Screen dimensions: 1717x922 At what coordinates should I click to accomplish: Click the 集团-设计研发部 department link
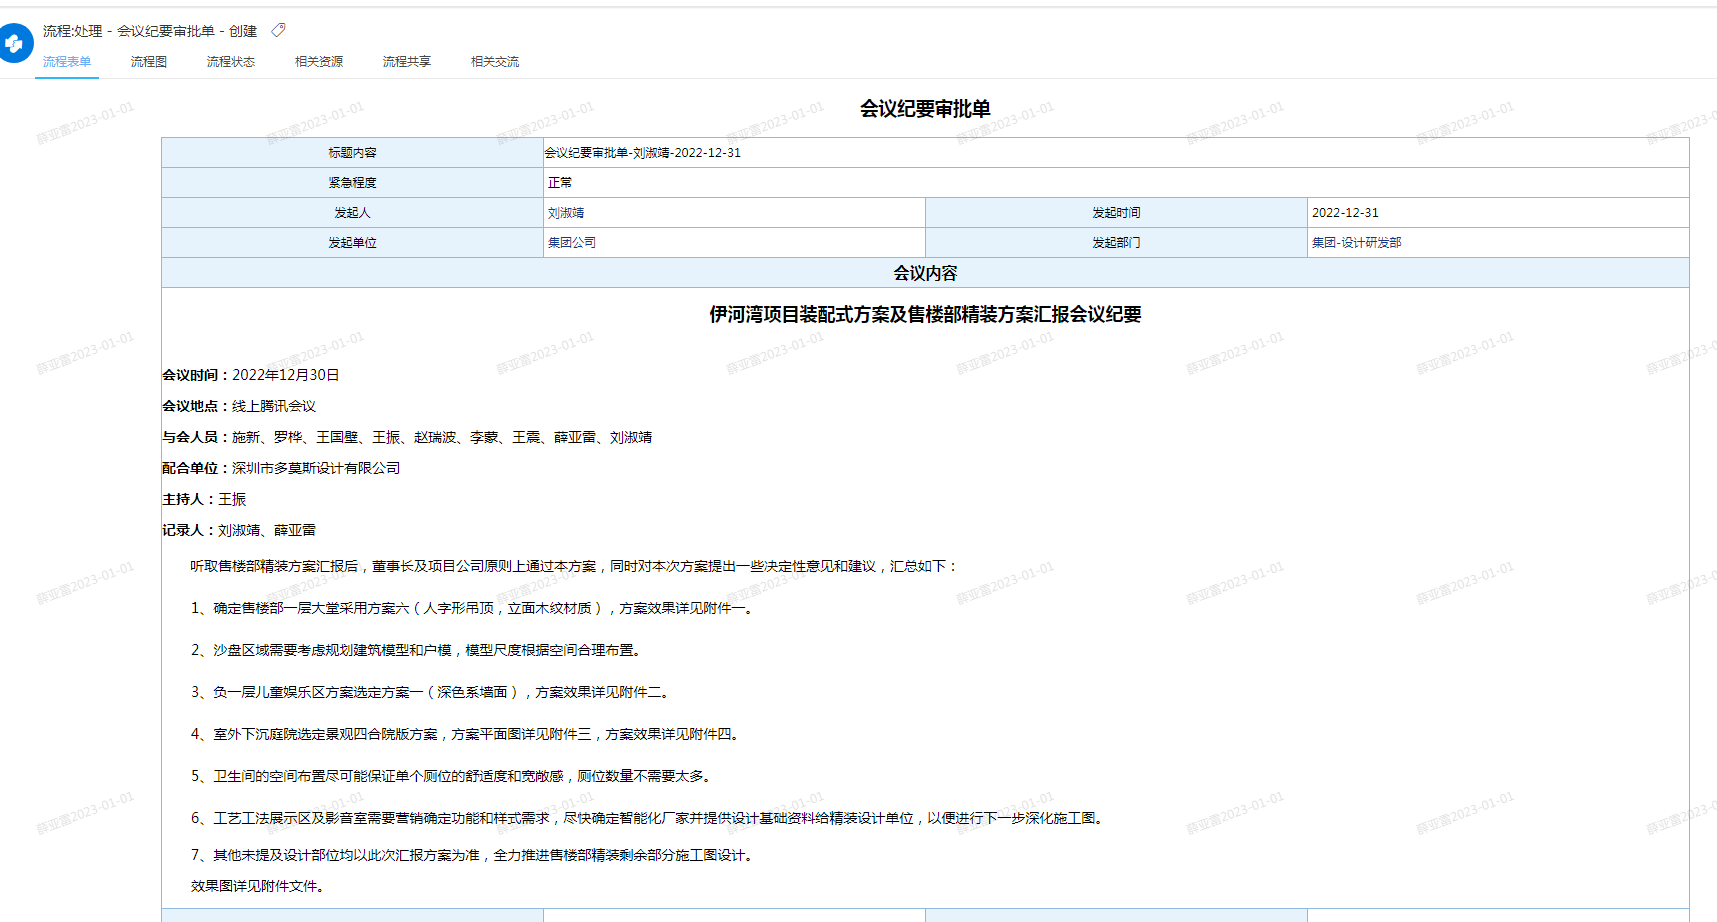[x=1356, y=243]
